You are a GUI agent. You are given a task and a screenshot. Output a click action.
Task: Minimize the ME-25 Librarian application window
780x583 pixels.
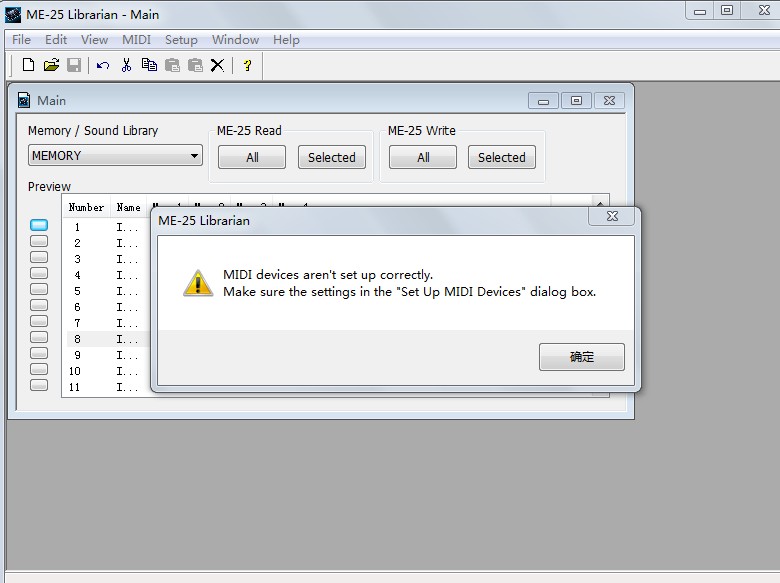pos(700,11)
